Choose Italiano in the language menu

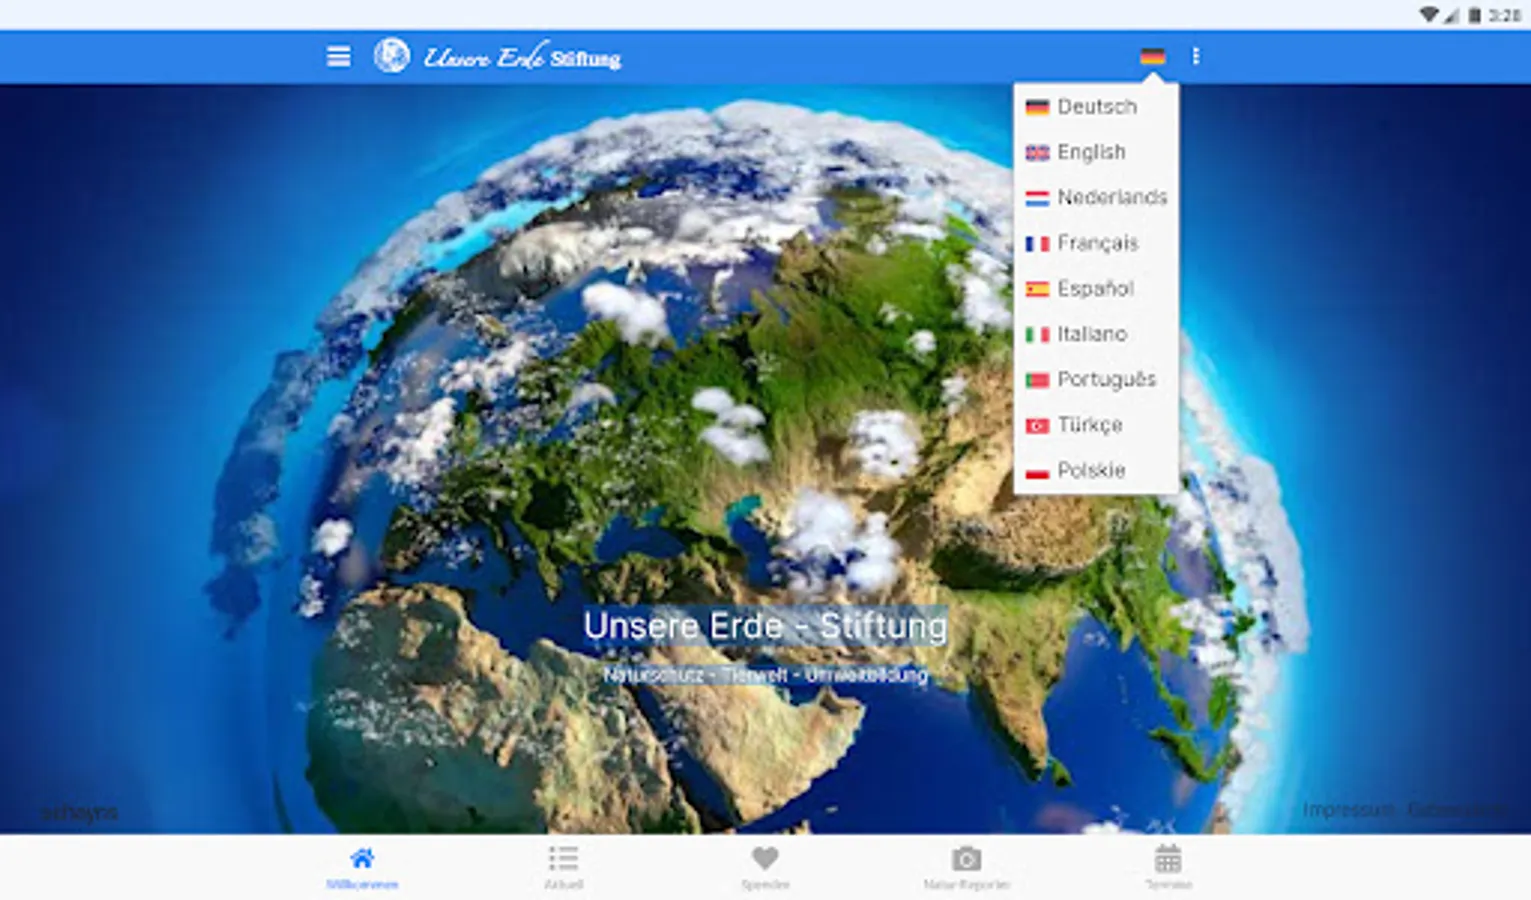pyautogui.click(x=1096, y=334)
